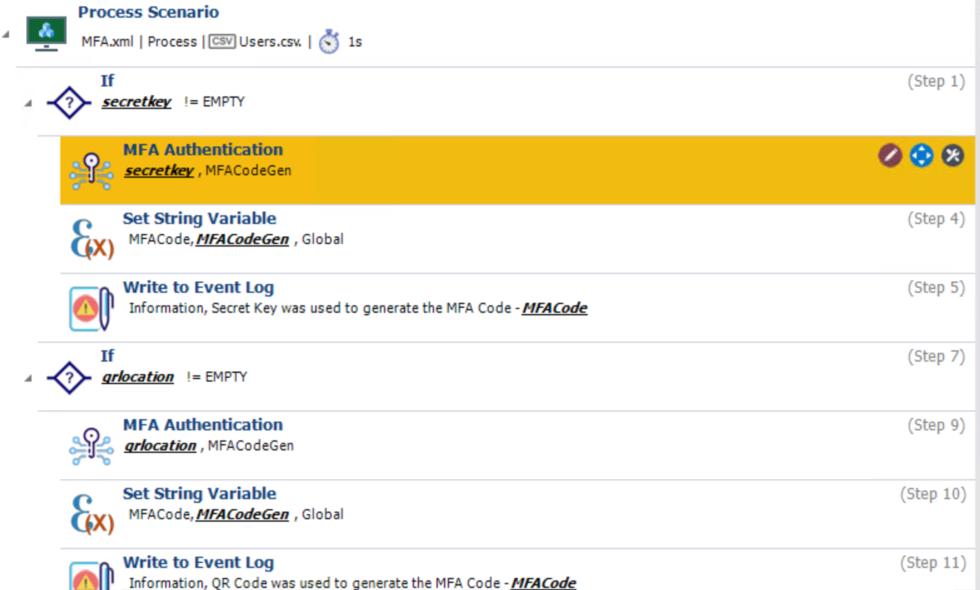Click the stopwatch timer icon

click(x=329, y=42)
